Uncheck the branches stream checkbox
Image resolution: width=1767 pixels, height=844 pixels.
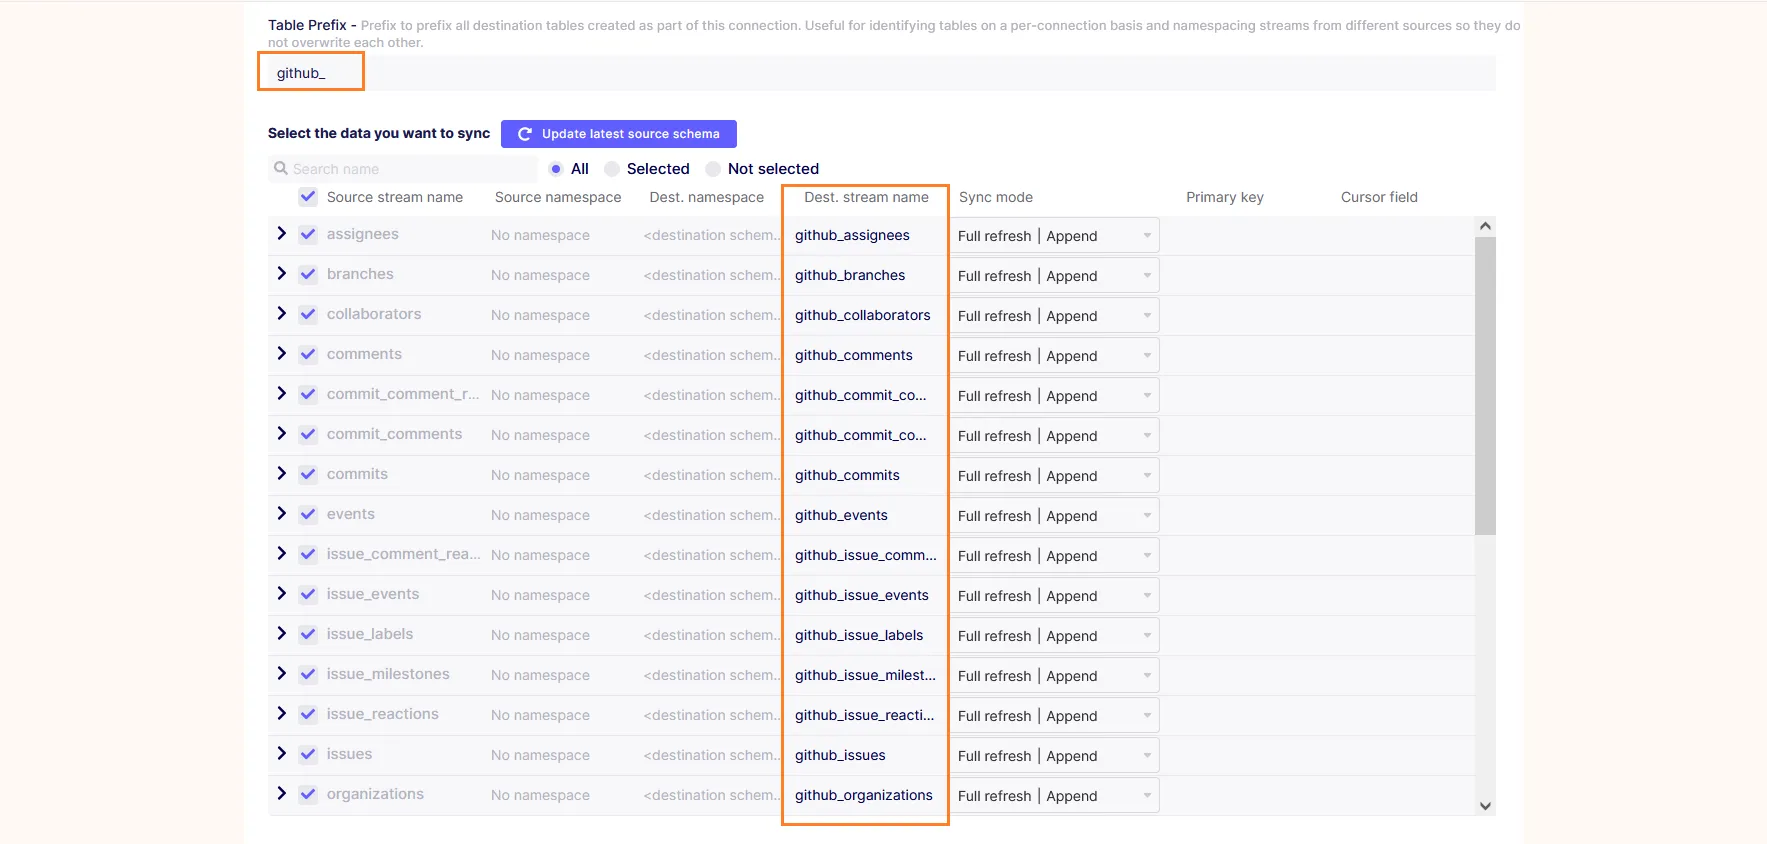click(308, 274)
